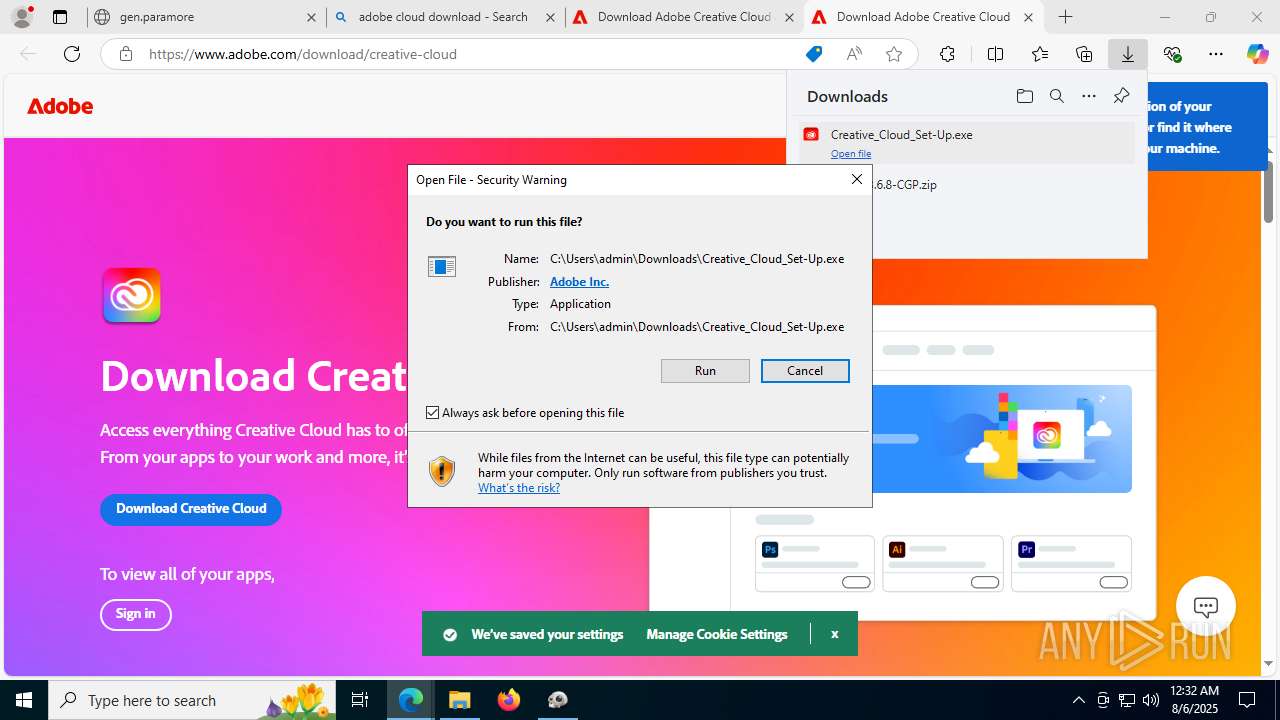Click the Creative Cloud app logo
1280x720 pixels.
pos(132,295)
